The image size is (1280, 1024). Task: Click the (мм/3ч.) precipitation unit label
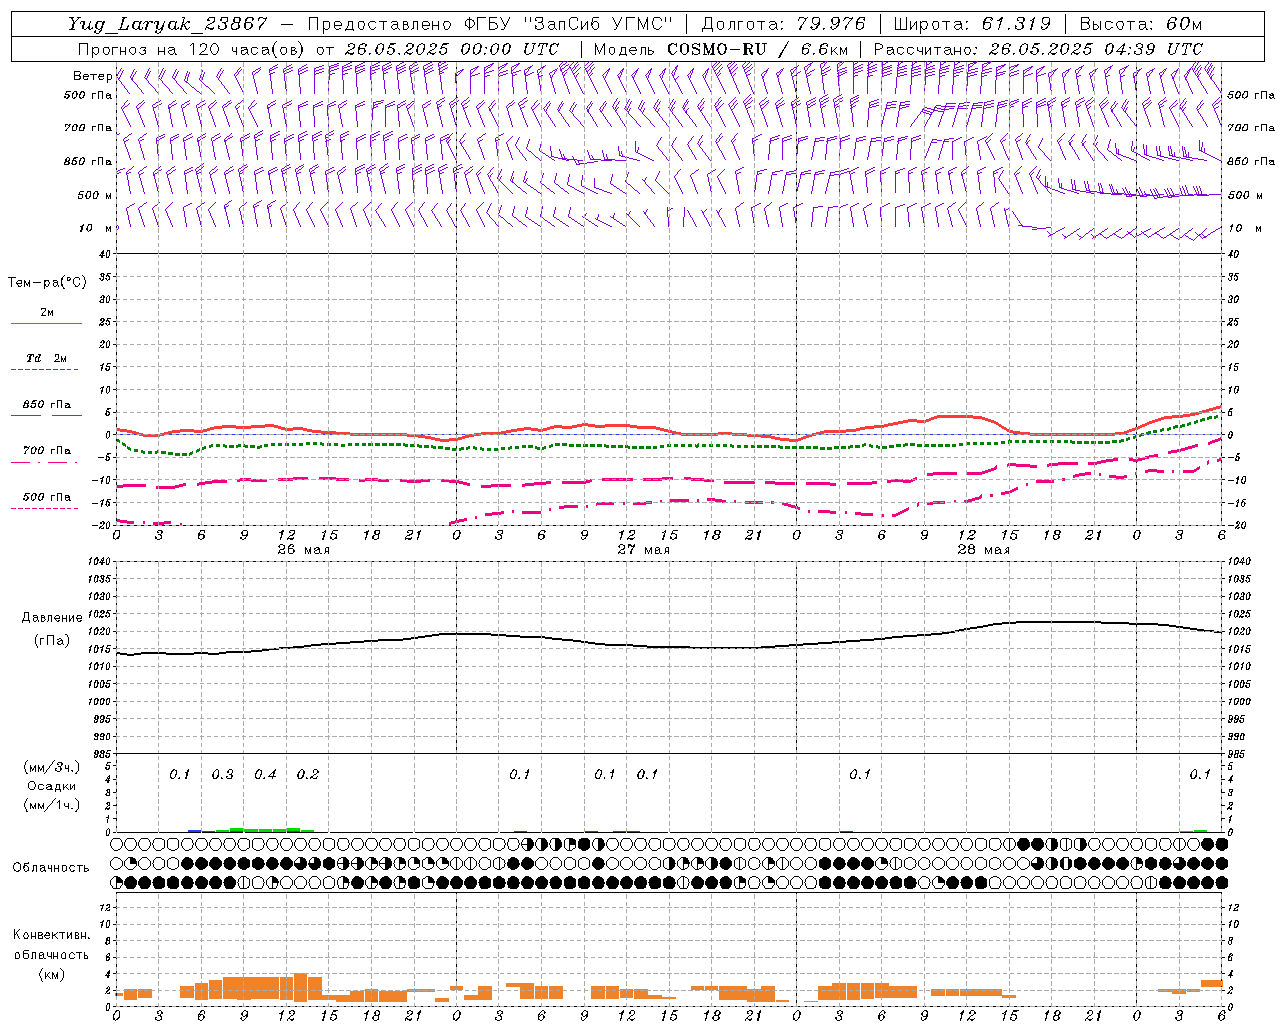tap(52, 768)
